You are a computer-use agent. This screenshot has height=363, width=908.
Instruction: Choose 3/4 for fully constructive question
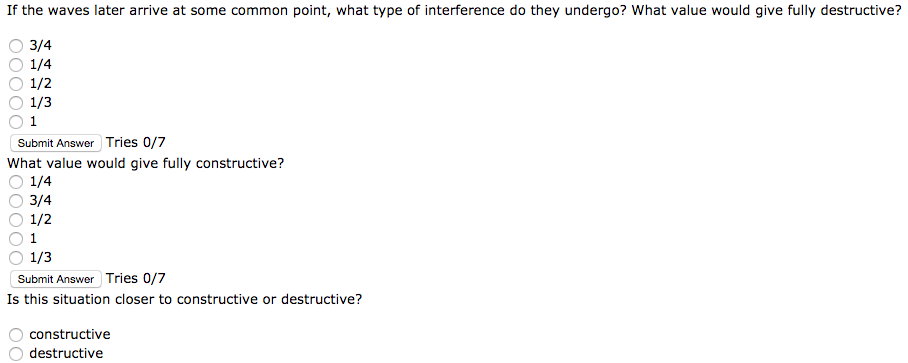pyautogui.click(x=16, y=201)
